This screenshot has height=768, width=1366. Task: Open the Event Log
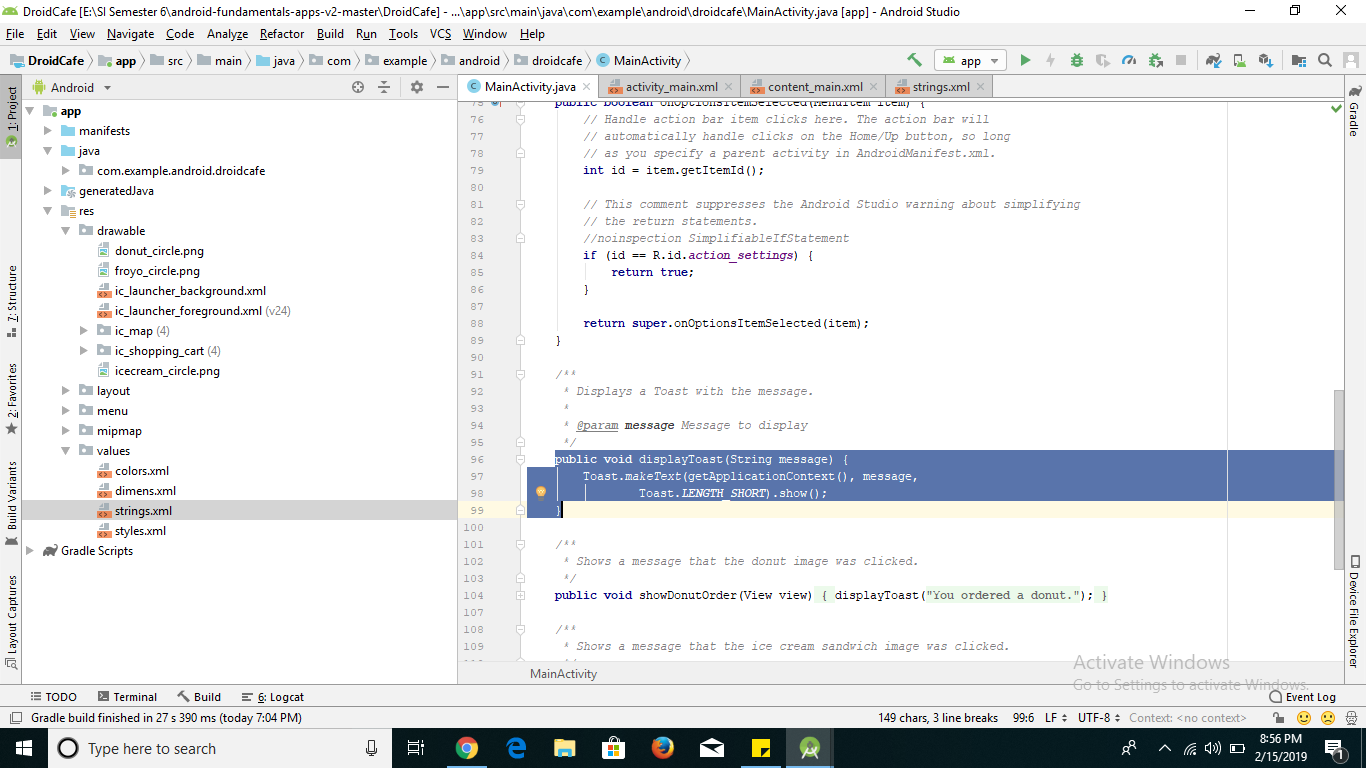tap(1303, 696)
